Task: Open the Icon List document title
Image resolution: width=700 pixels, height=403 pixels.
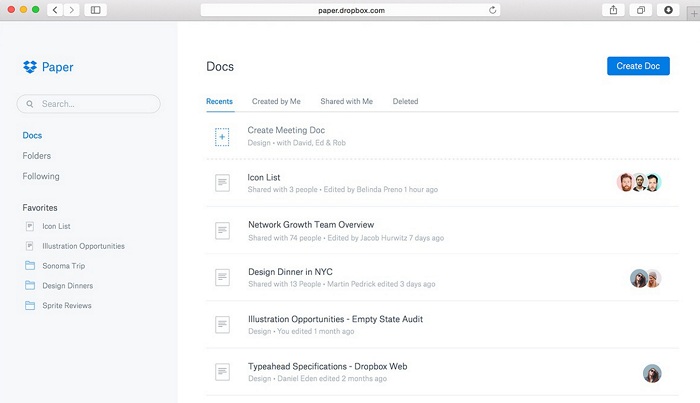Action: point(264,178)
